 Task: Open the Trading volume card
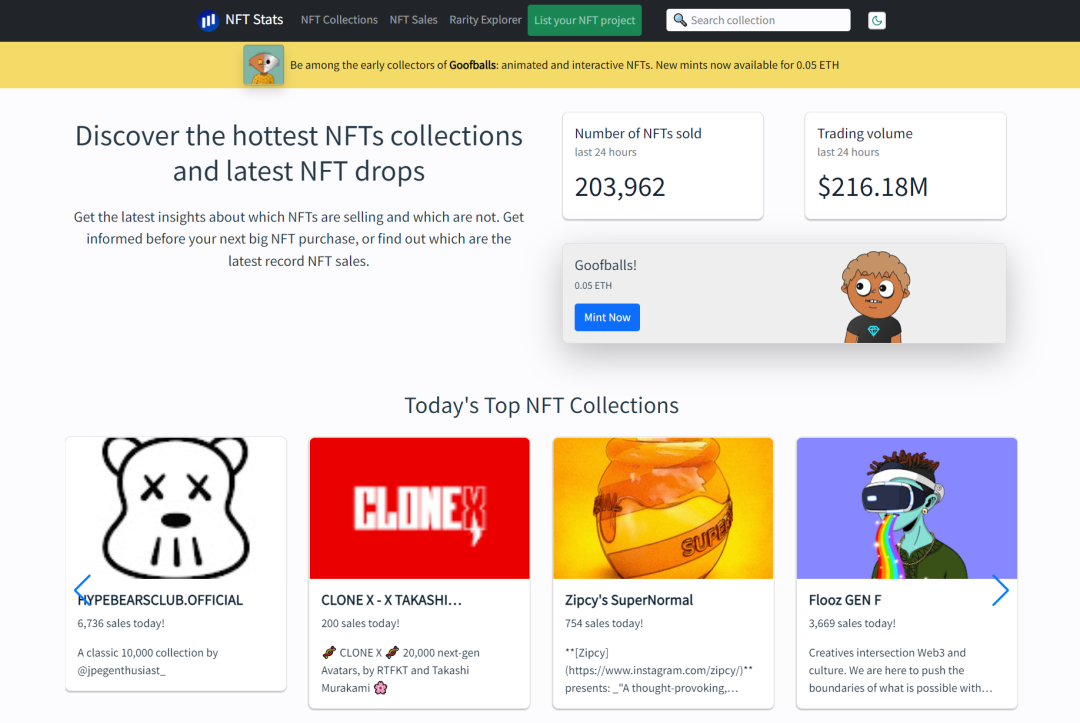pos(905,166)
